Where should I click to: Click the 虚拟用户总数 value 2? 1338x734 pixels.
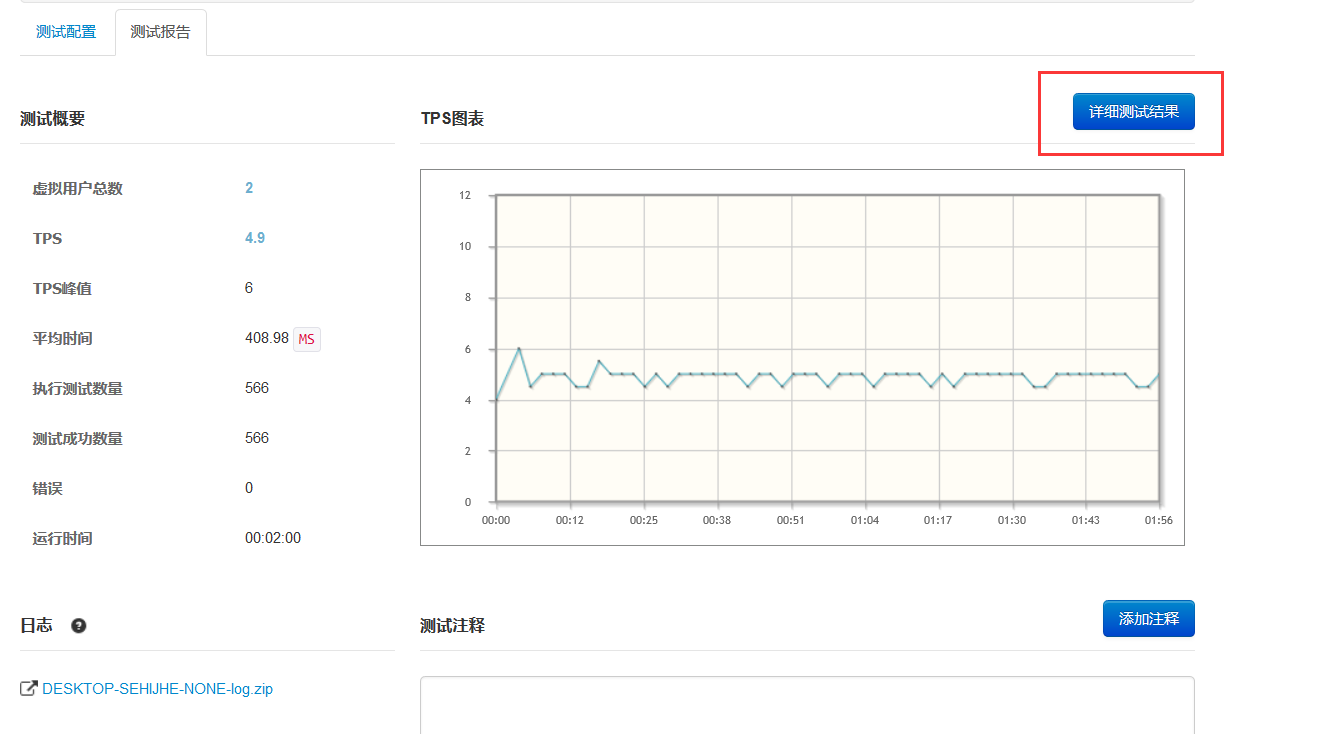[249, 188]
